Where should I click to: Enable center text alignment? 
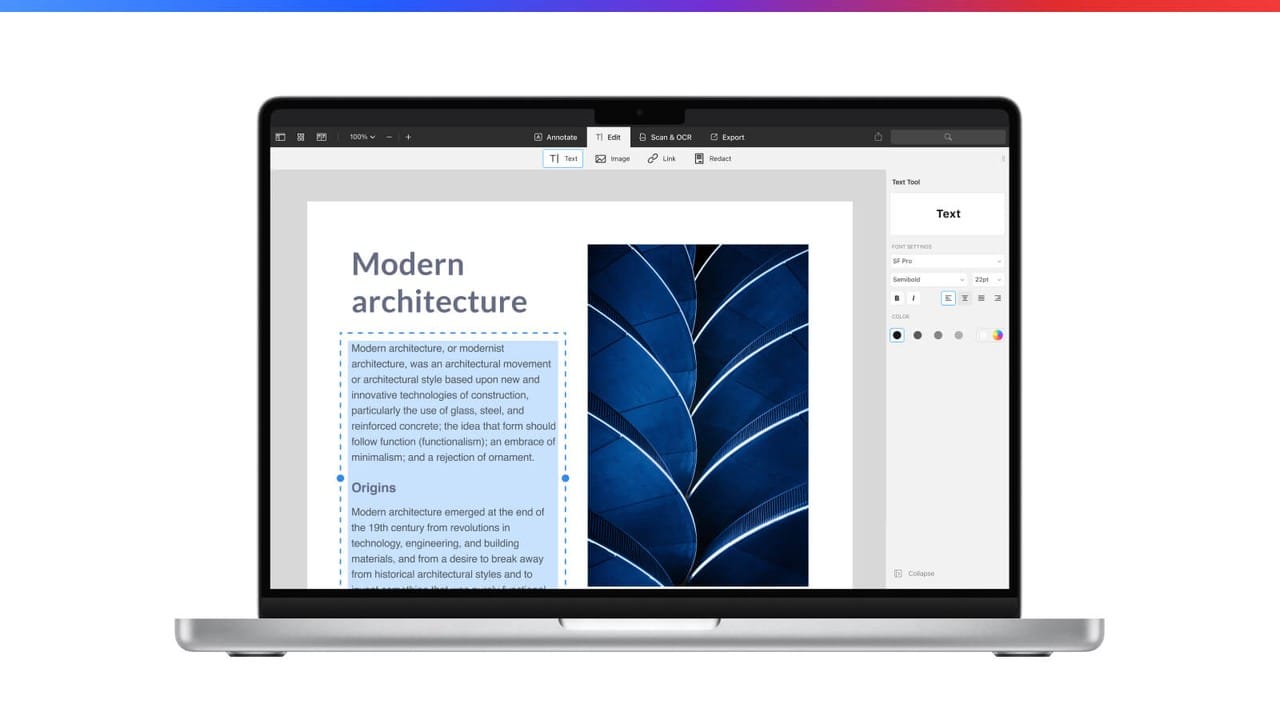click(x=964, y=297)
